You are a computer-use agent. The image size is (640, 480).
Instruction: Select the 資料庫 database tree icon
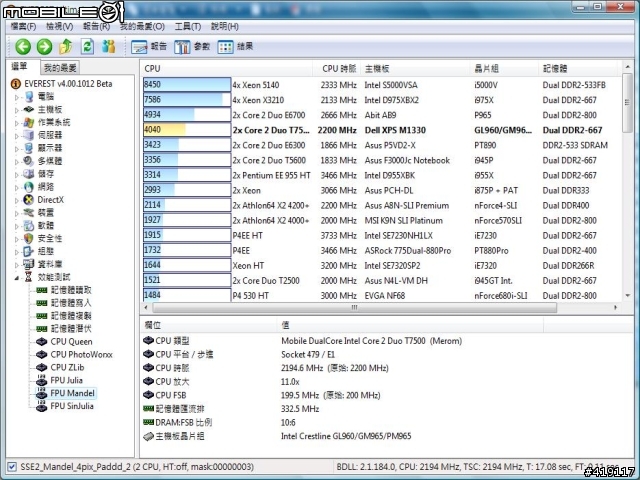tap(29, 264)
